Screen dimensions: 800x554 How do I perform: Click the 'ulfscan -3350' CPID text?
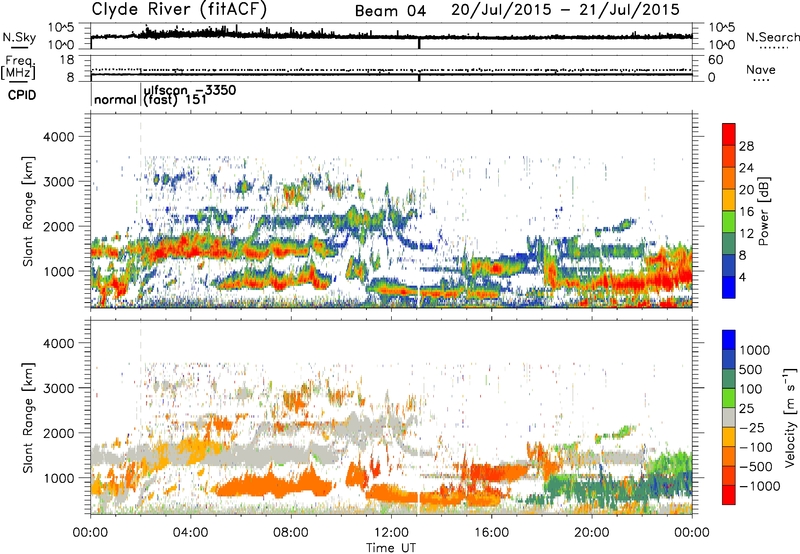190,90
